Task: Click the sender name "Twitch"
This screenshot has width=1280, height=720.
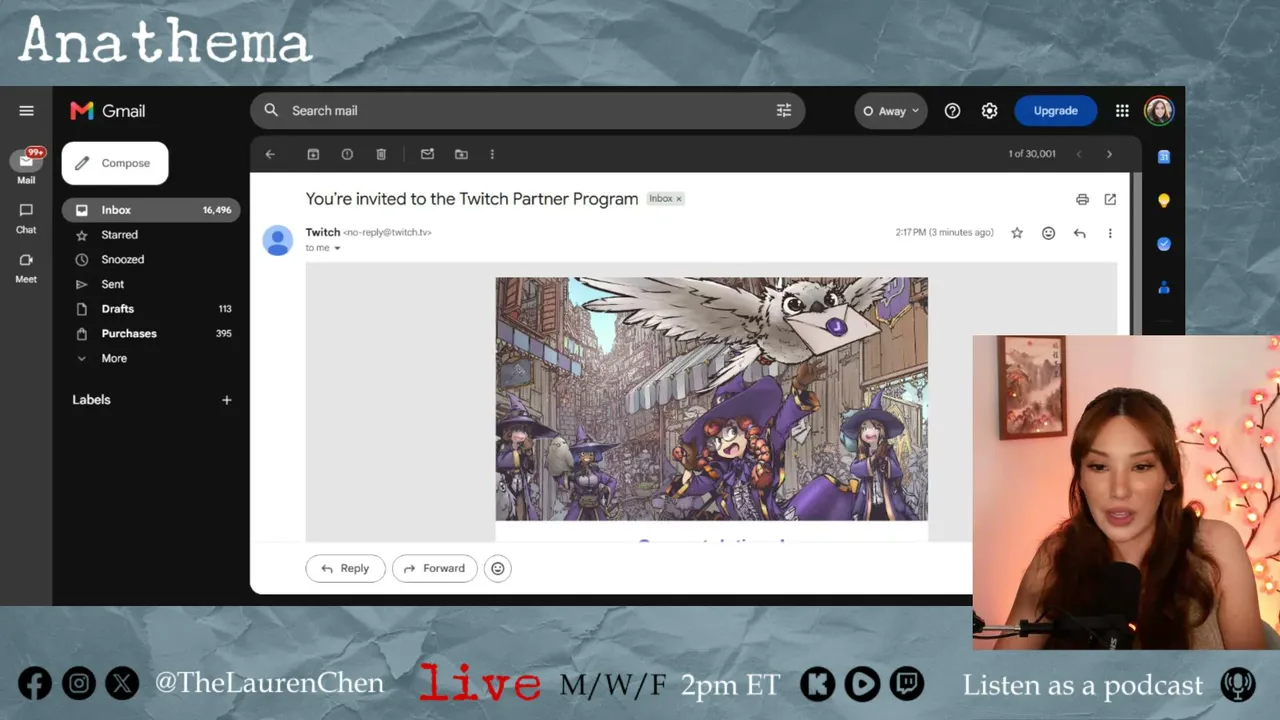Action: pos(323,232)
